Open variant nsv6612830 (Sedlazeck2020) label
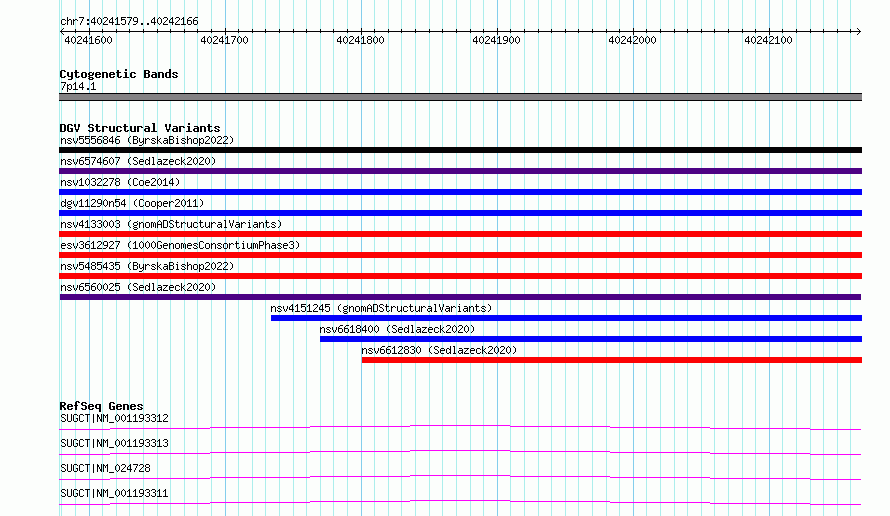890x516 pixels. [x=439, y=350]
